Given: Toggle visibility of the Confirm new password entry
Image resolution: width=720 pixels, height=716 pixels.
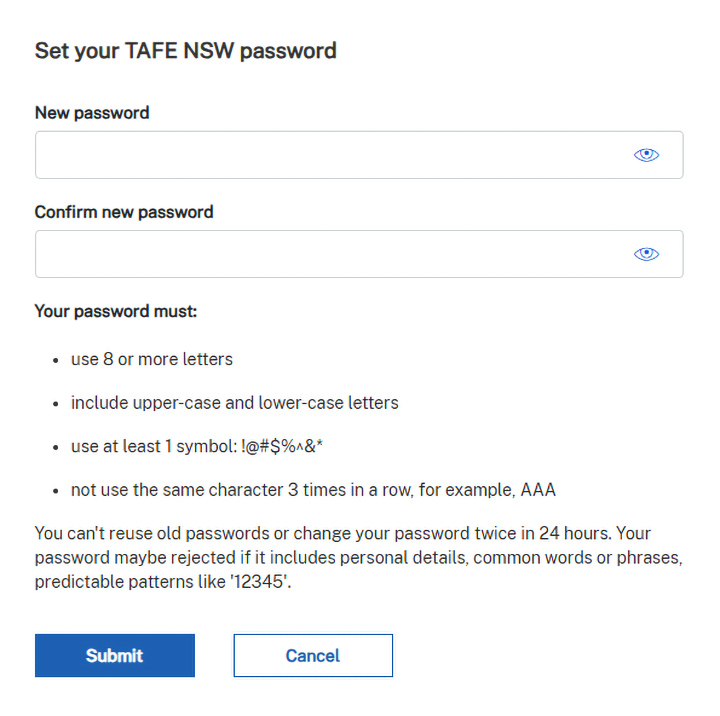Looking at the screenshot, I should pos(647,254).
